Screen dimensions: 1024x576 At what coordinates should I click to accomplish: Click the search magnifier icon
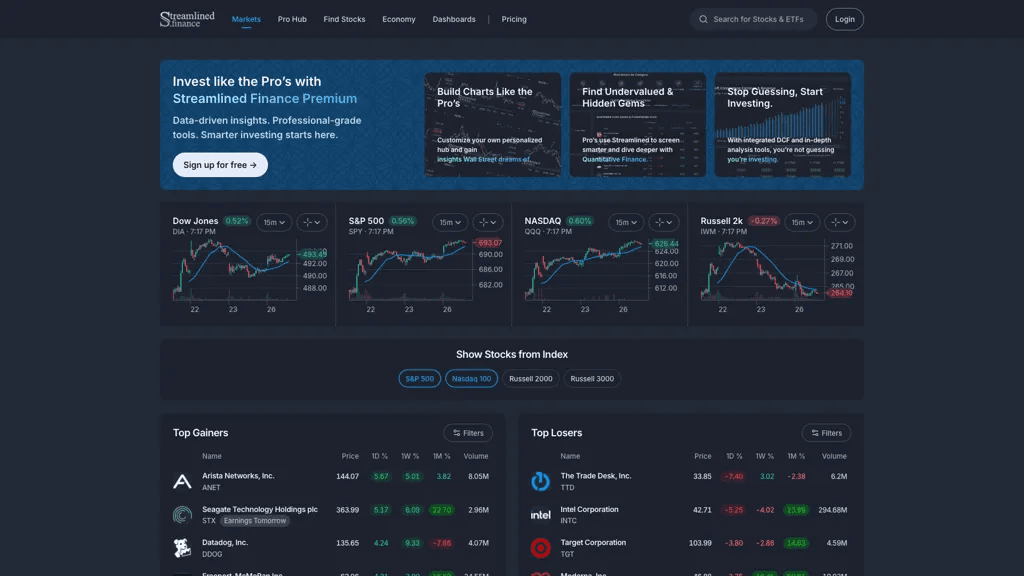703,20
